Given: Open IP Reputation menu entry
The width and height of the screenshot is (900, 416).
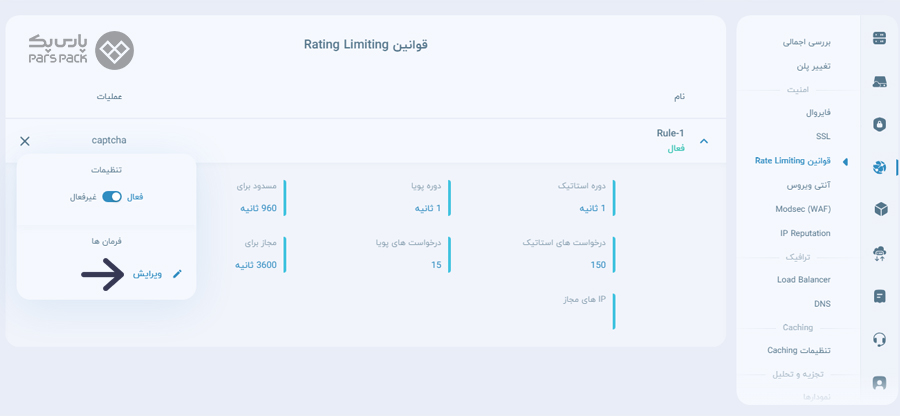Looking at the screenshot, I should click(x=805, y=233).
